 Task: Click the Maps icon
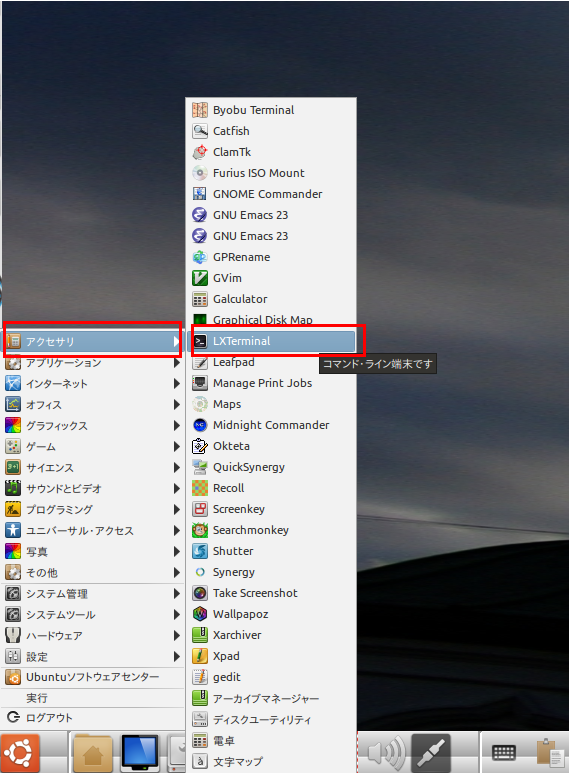click(200, 404)
